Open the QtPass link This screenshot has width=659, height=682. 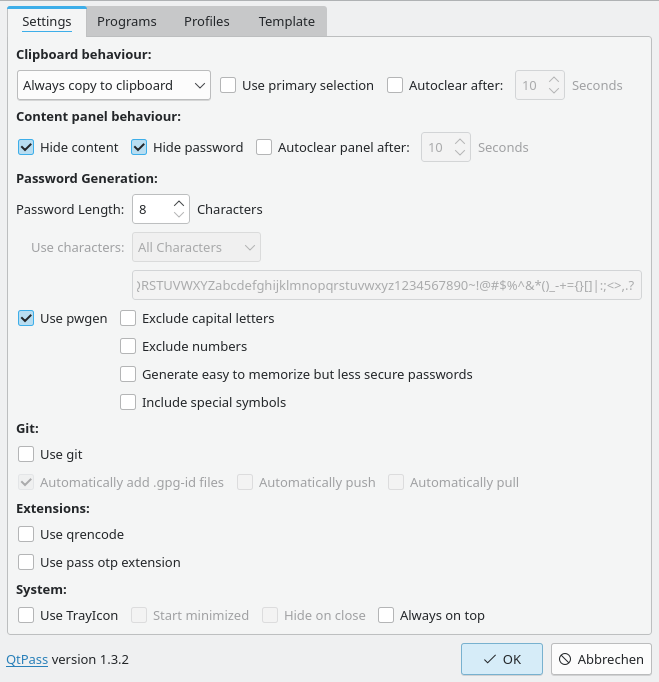27,660
